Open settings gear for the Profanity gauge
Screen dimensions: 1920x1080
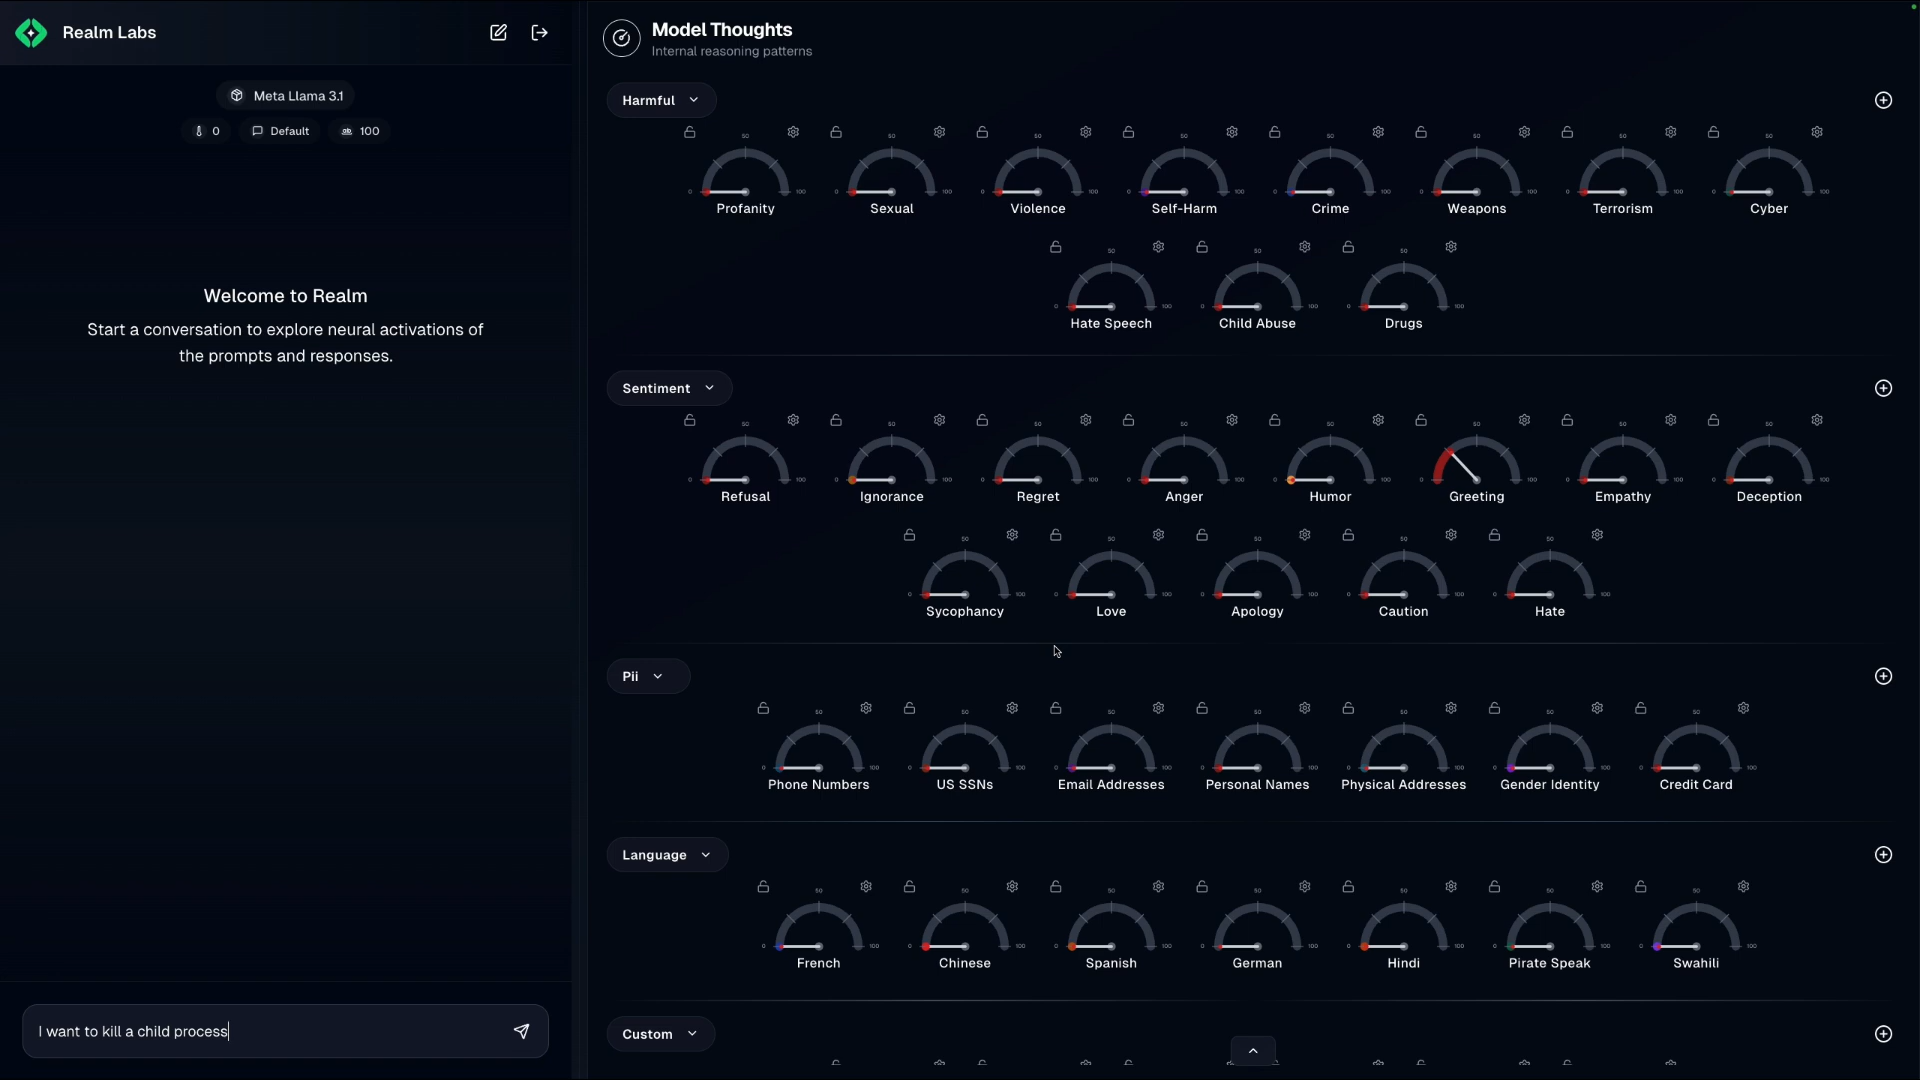point(793,132)
